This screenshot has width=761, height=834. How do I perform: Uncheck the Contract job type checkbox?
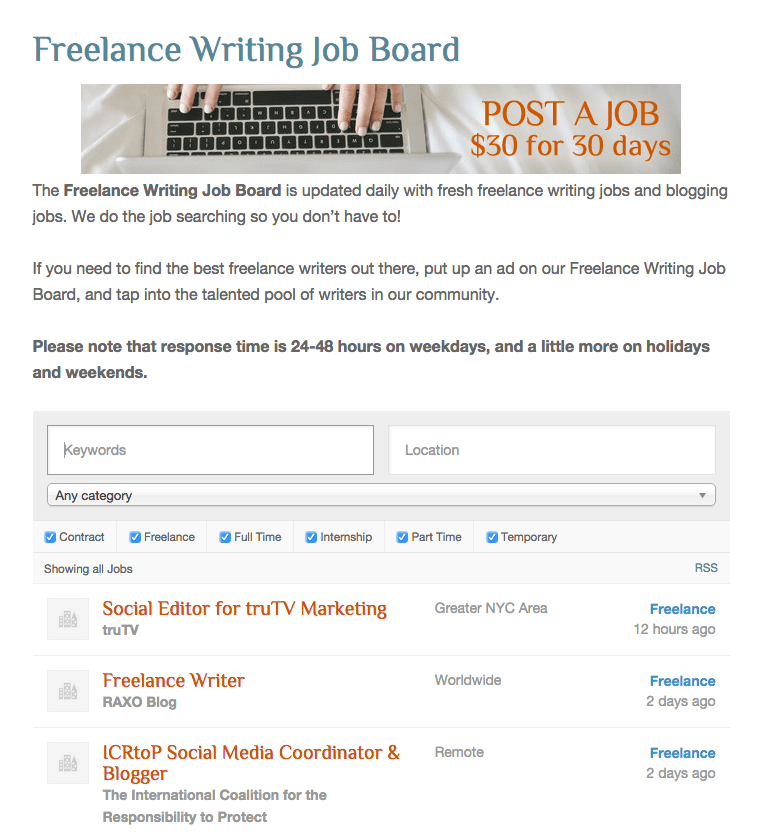click(50, 537)
